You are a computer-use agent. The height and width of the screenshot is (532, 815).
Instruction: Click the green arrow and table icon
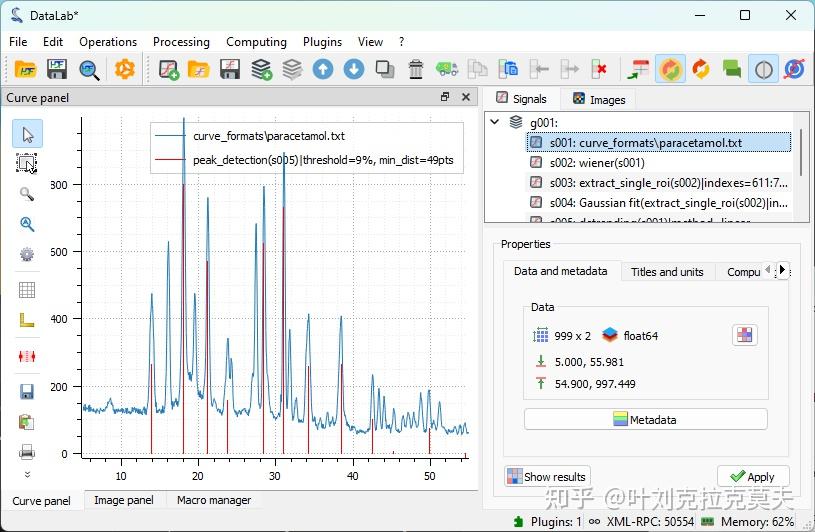pyautogui.click(x=638, y=69)
